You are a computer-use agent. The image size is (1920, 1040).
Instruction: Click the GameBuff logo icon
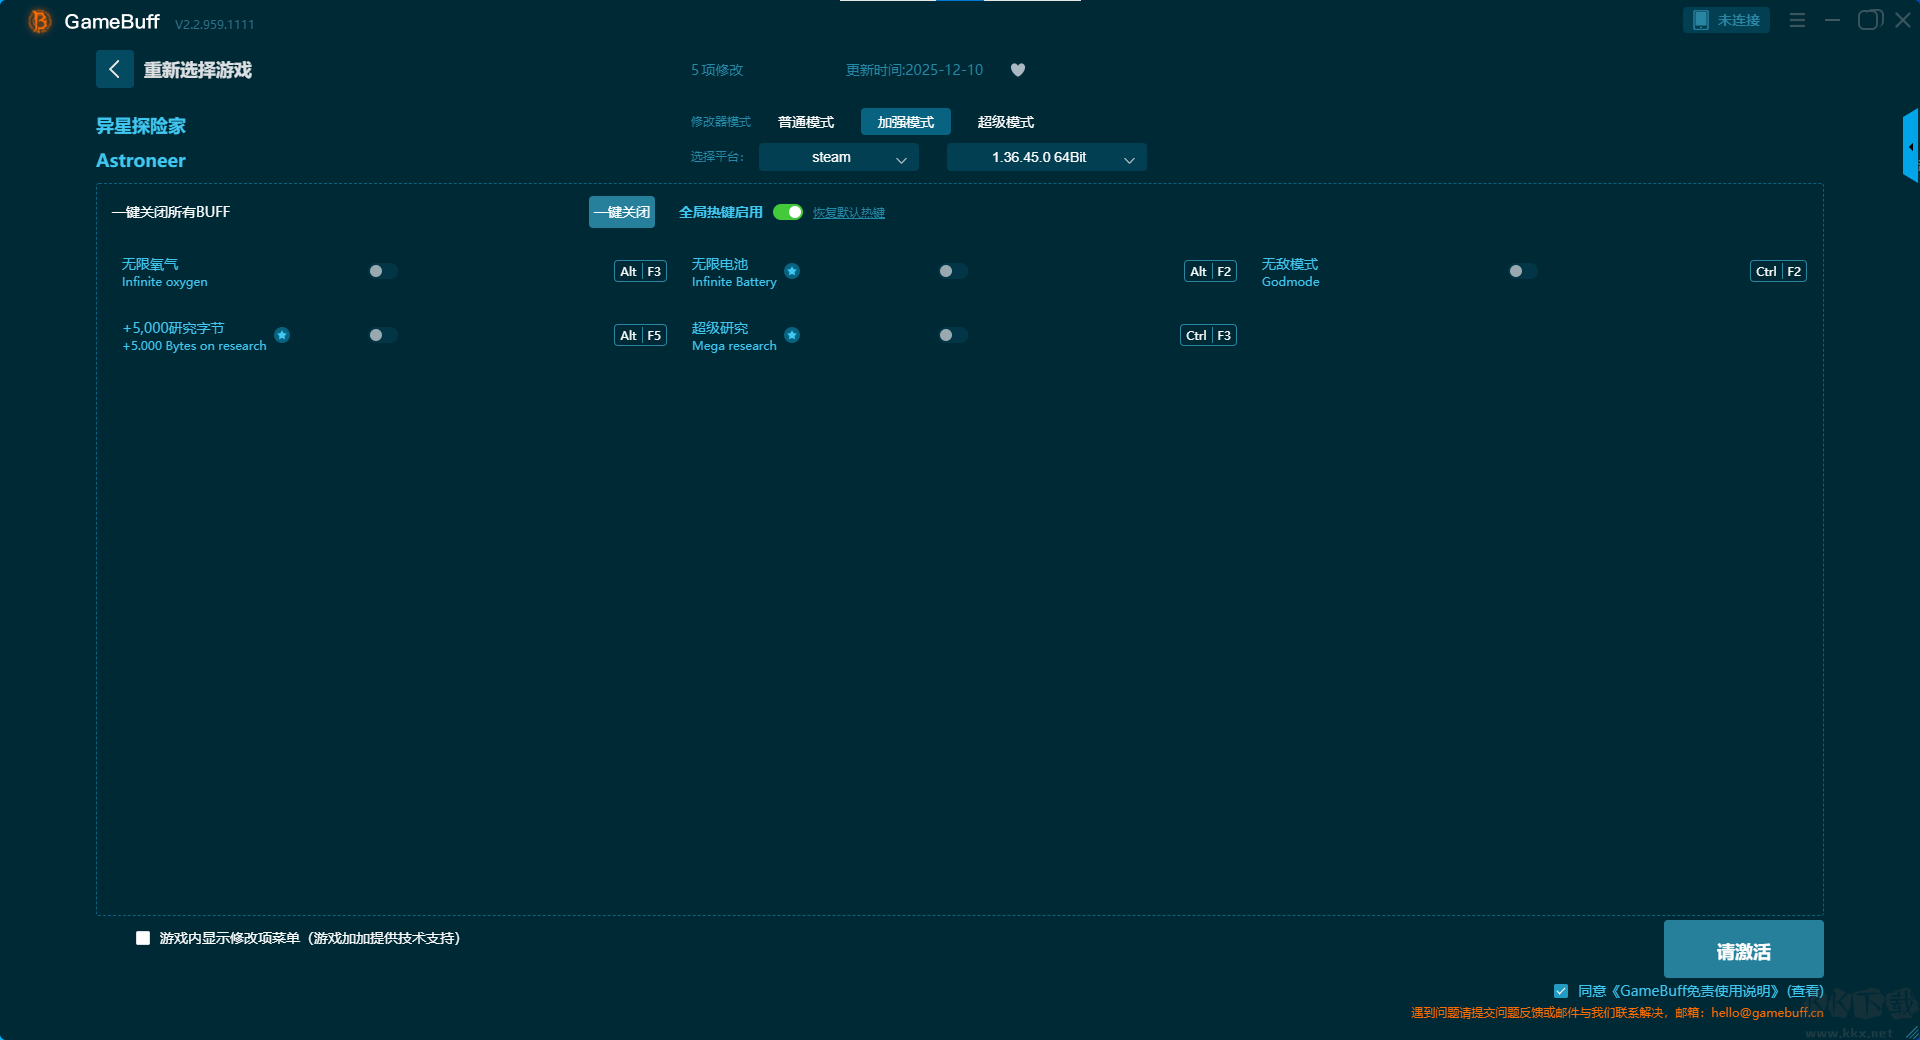click(x=39, y=20)
